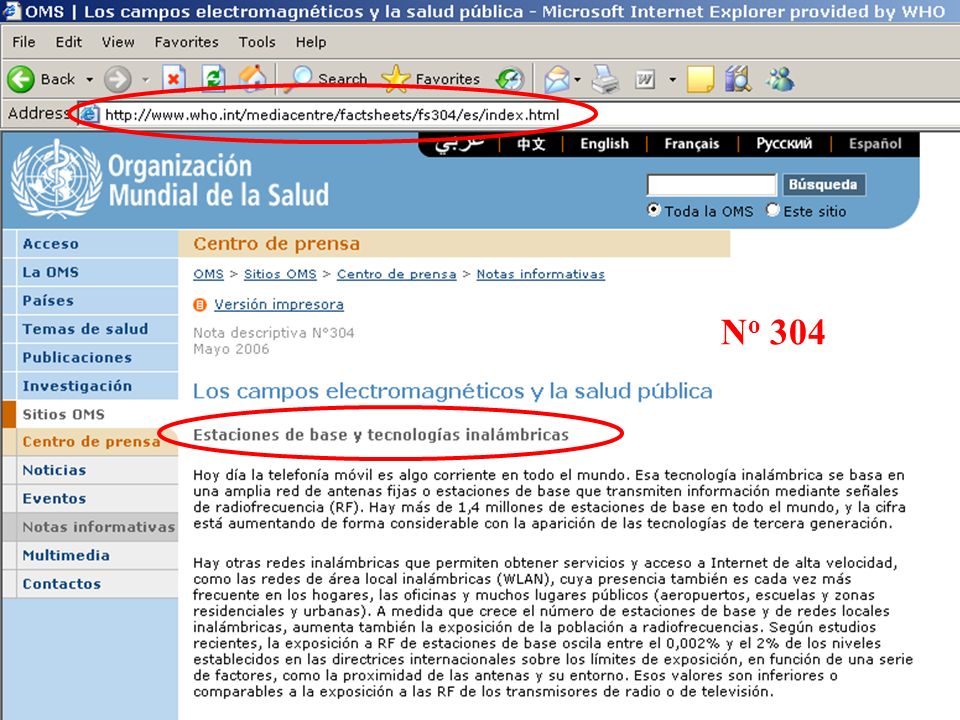
Task: Click the 'Mayo 2006' date text
Action: [x=231, y=349]
